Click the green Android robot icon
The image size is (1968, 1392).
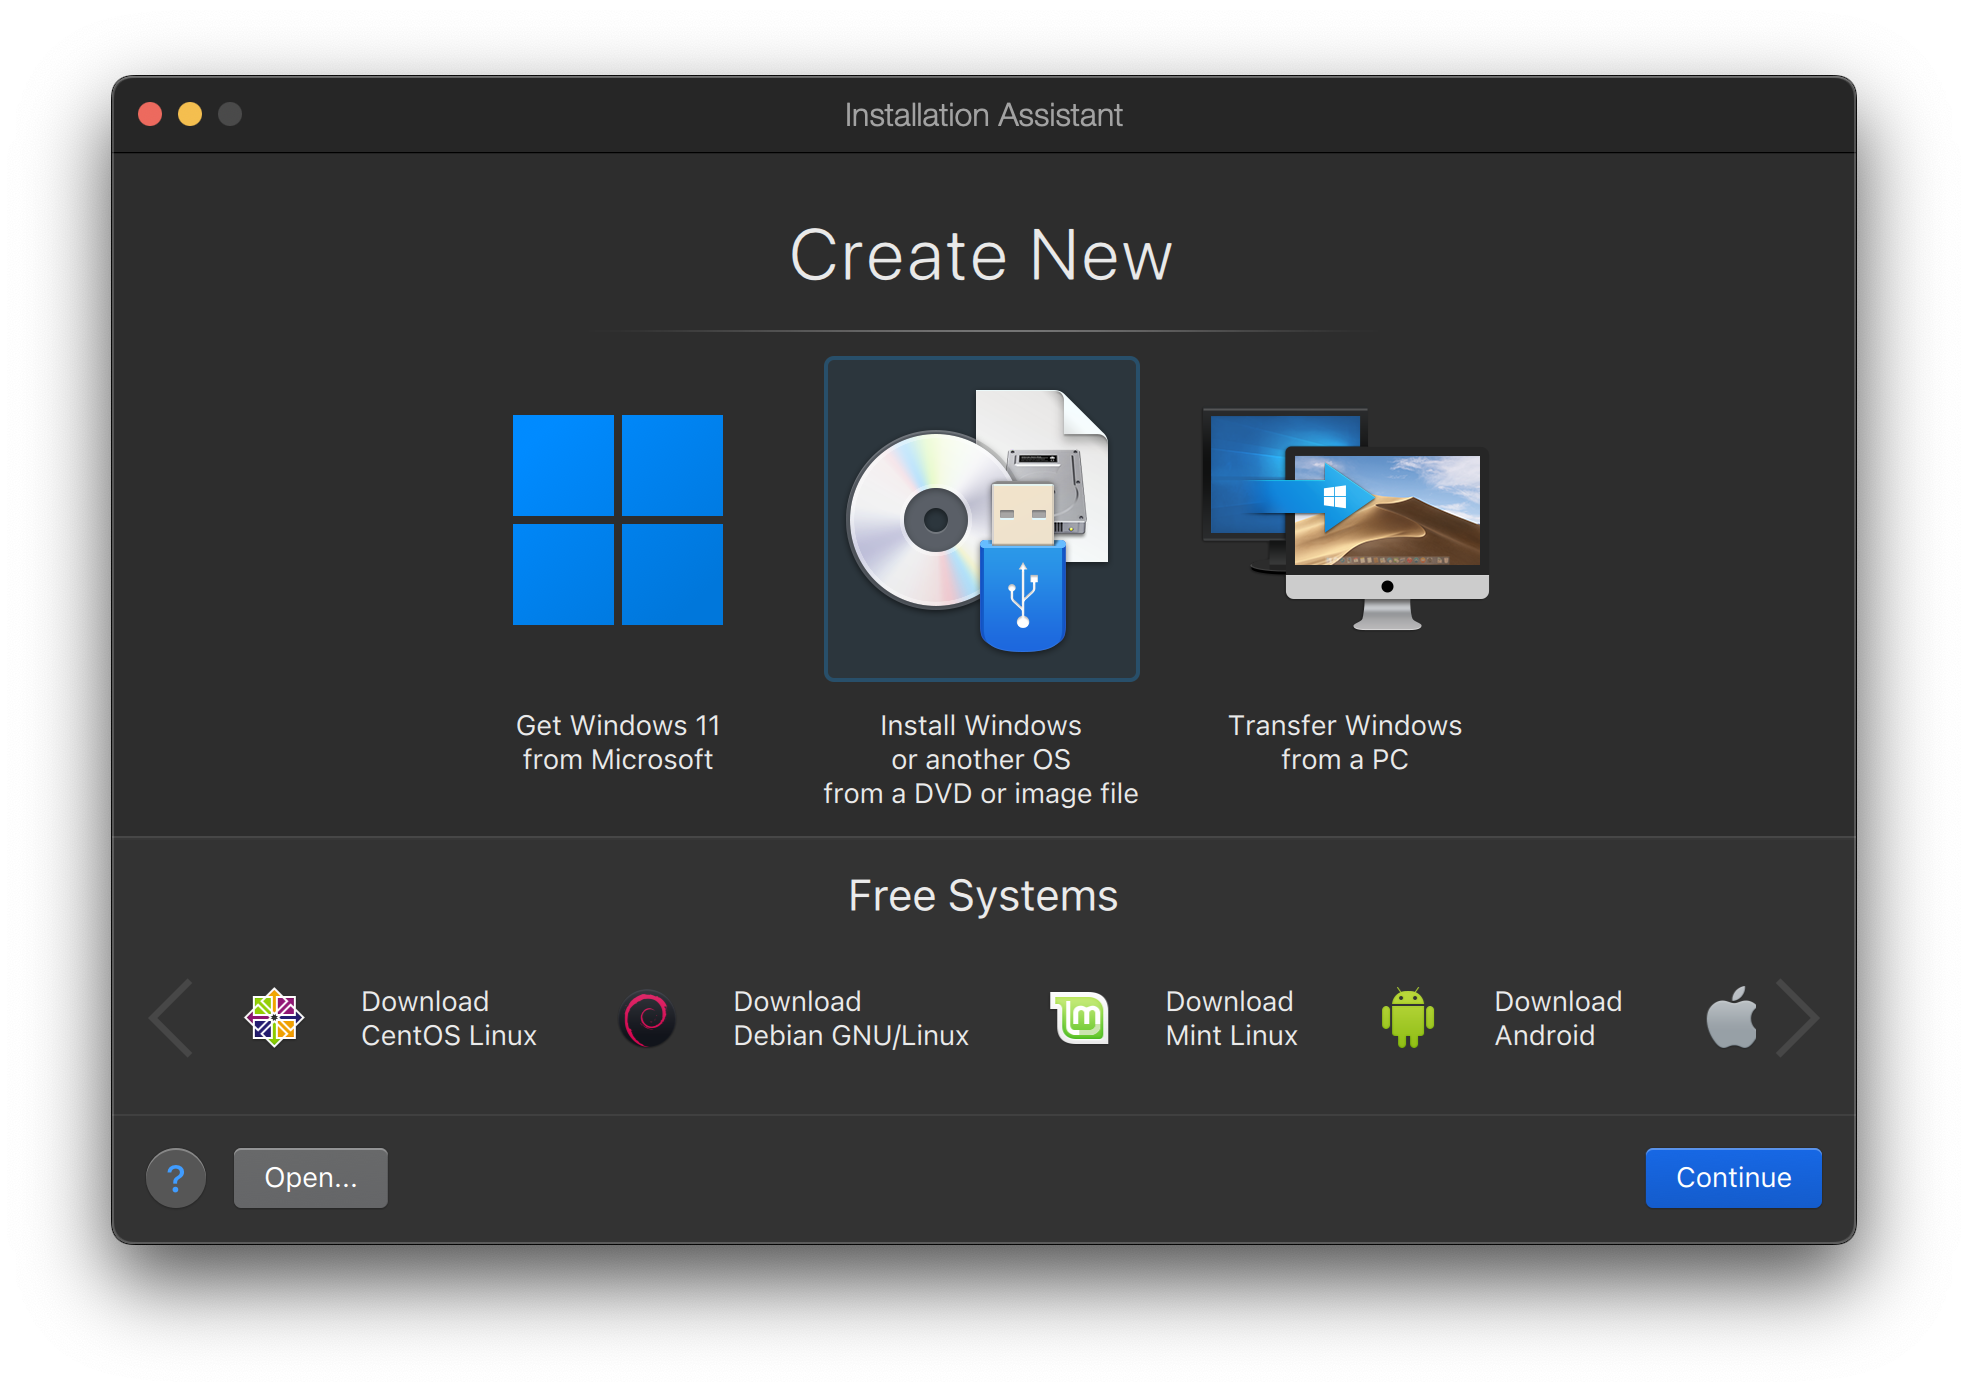1407,1018
